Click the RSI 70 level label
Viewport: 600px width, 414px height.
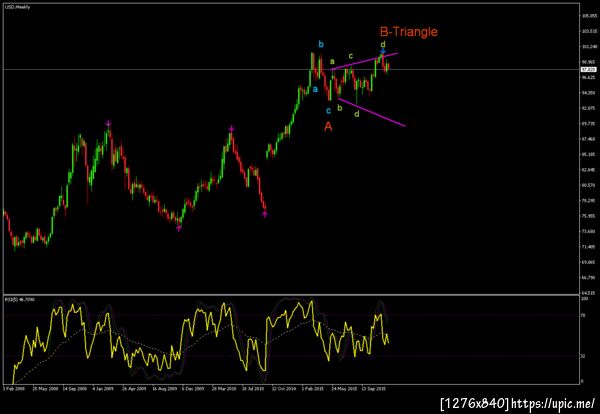click(x=583, y=315)
